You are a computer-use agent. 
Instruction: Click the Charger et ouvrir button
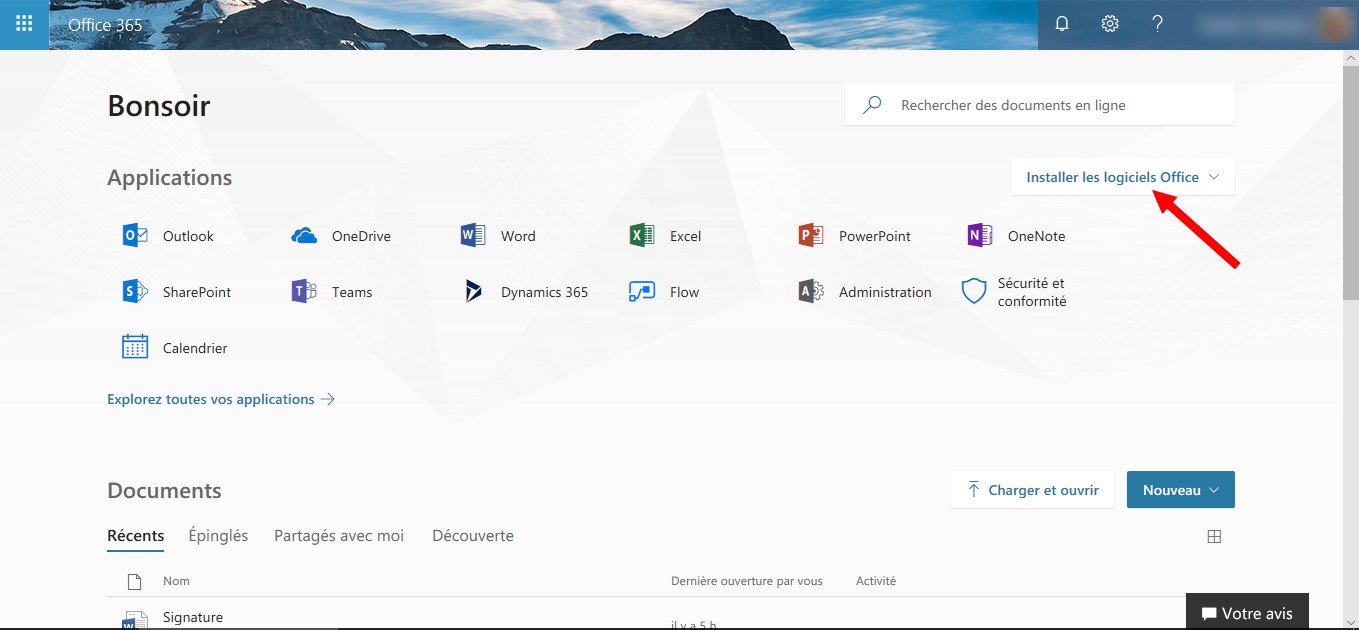tap(1032, 490)
